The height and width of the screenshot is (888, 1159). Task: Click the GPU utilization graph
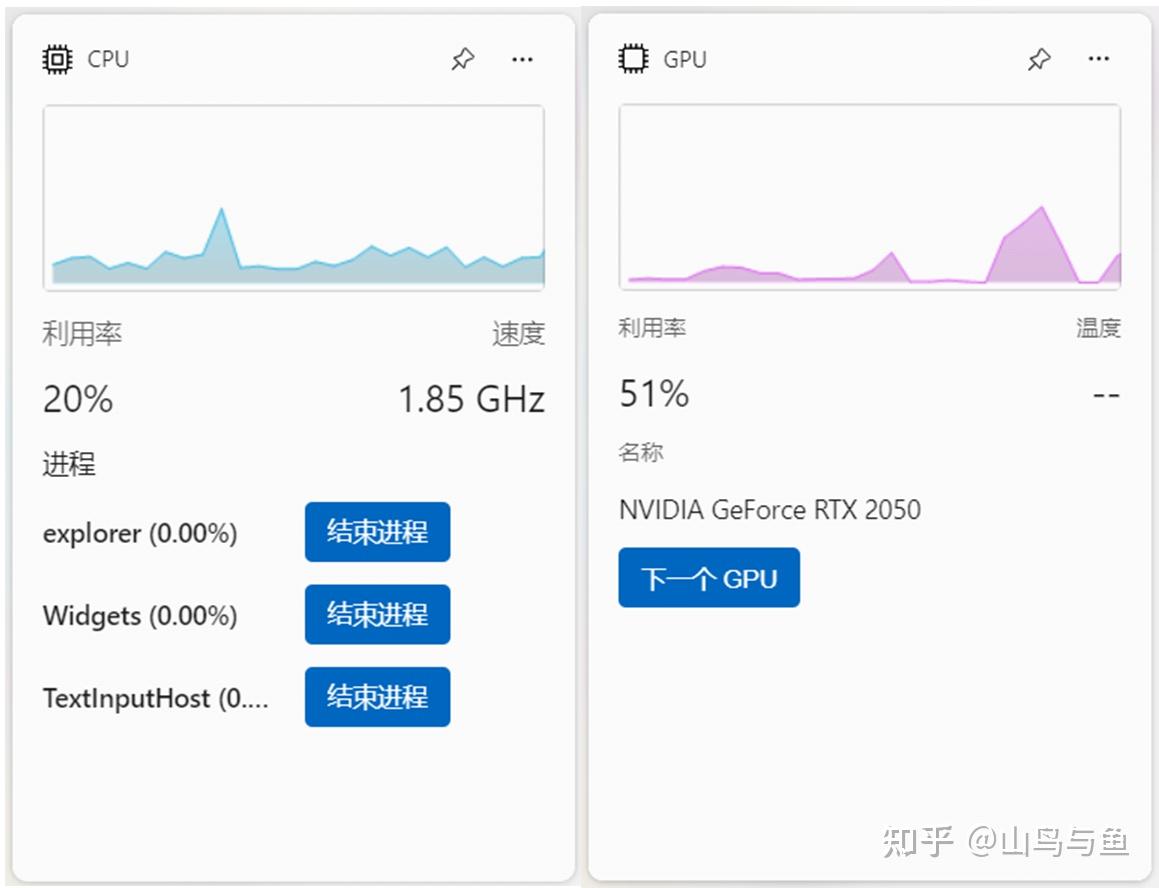[869, 196]
